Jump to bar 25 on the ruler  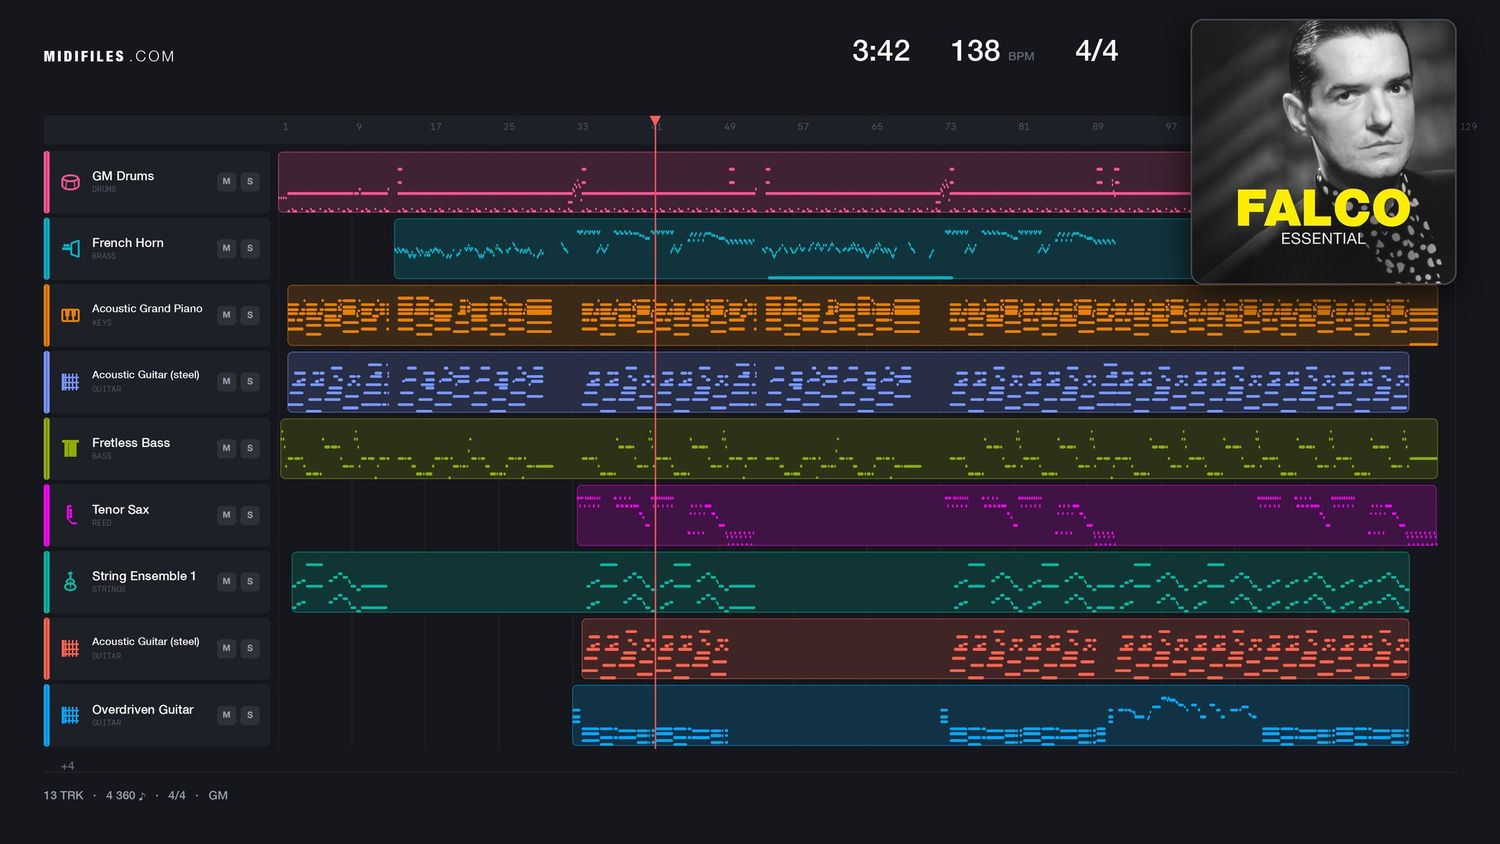point(509,127)
